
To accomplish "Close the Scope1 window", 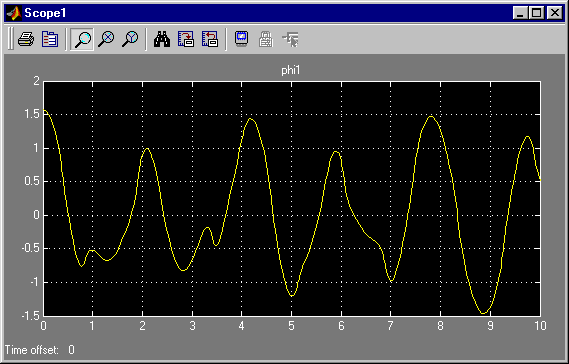I will [x=554, y=13].
